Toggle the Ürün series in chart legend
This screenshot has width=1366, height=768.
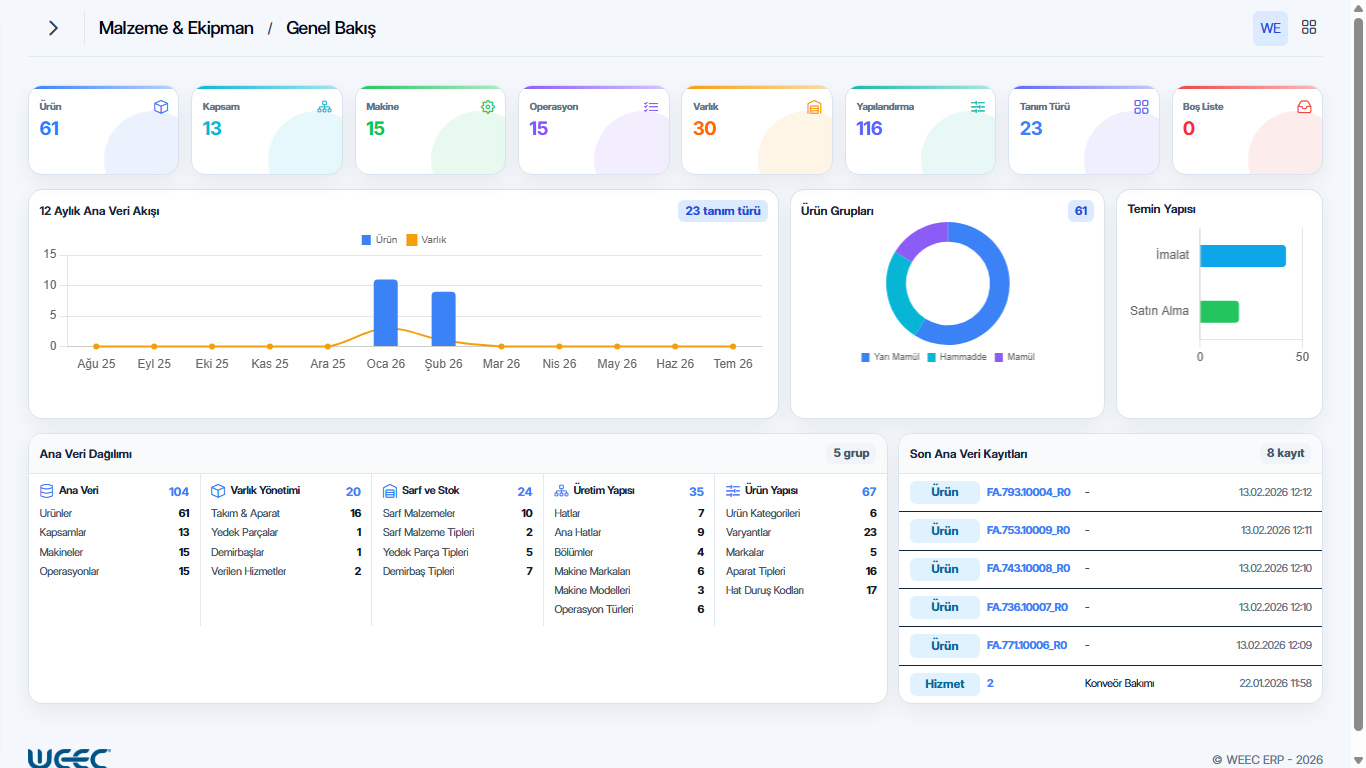pos(379,240)
